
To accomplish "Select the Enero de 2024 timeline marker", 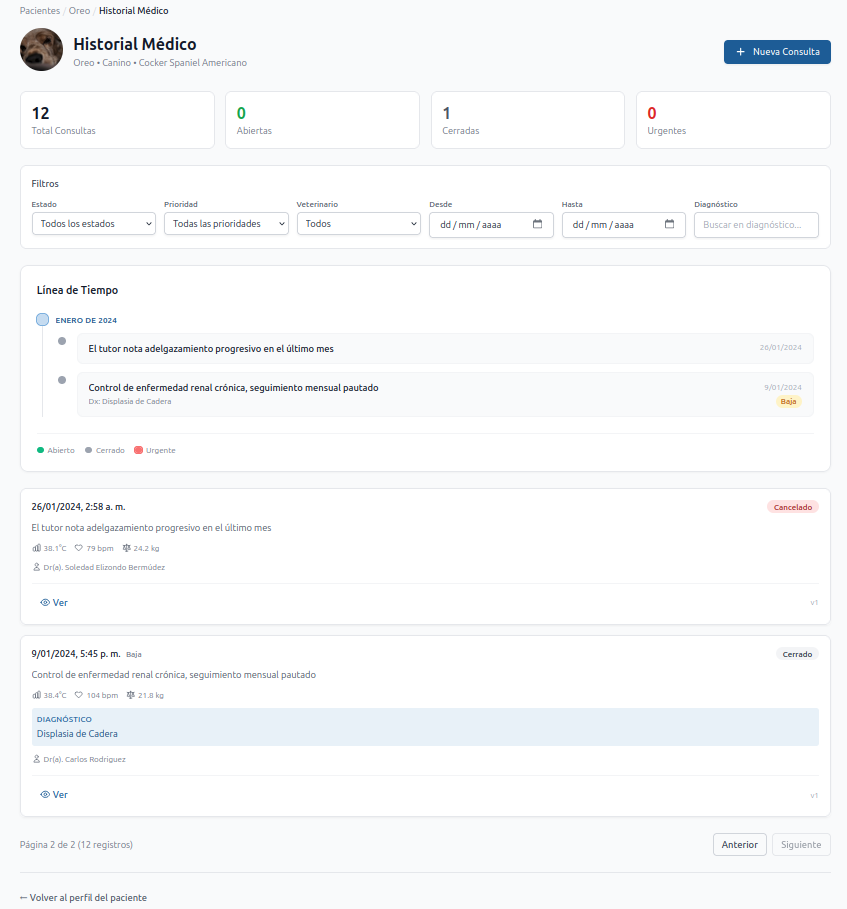I will (x=42, y=319).
